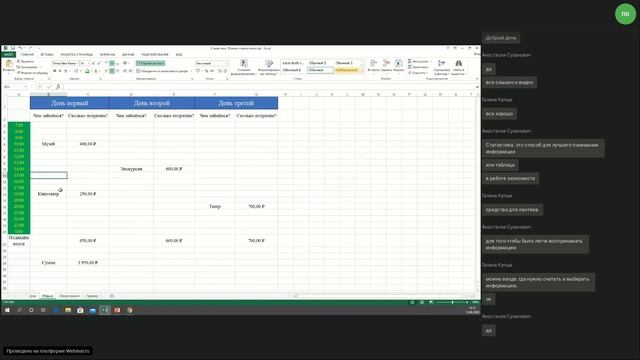
Task: Switch to the Page Layout ribbon tab
Action: click(x=77, y=54)
